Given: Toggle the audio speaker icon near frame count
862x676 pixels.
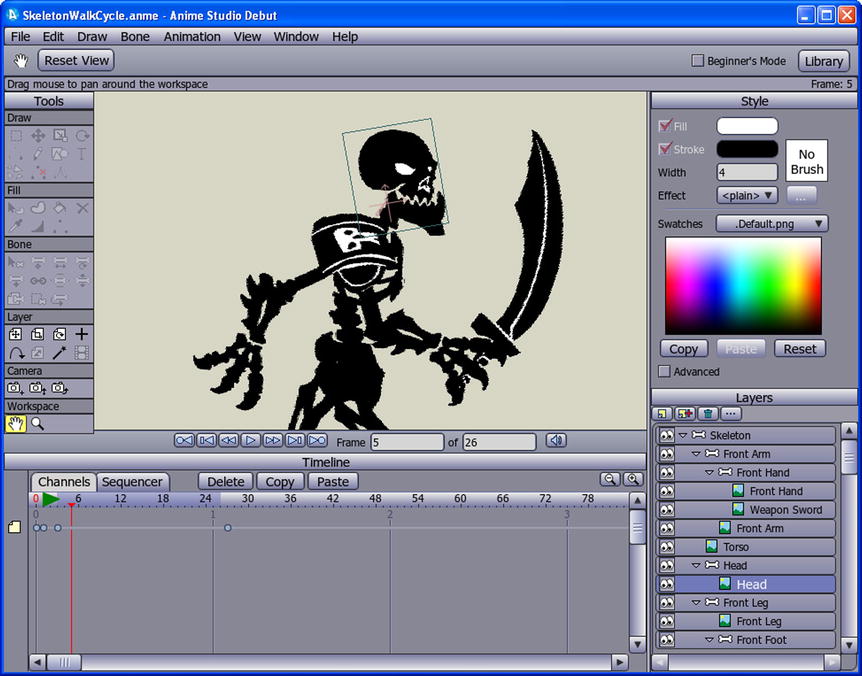Looking at the screenshot, I should 557,441.
